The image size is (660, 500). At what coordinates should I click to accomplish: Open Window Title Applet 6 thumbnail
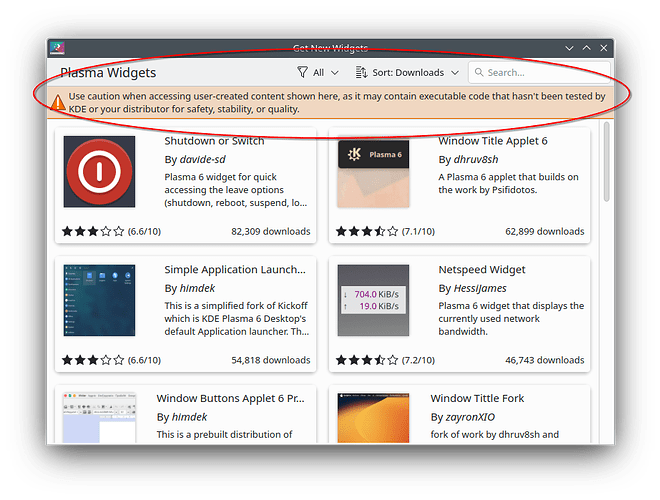[373, 171]
